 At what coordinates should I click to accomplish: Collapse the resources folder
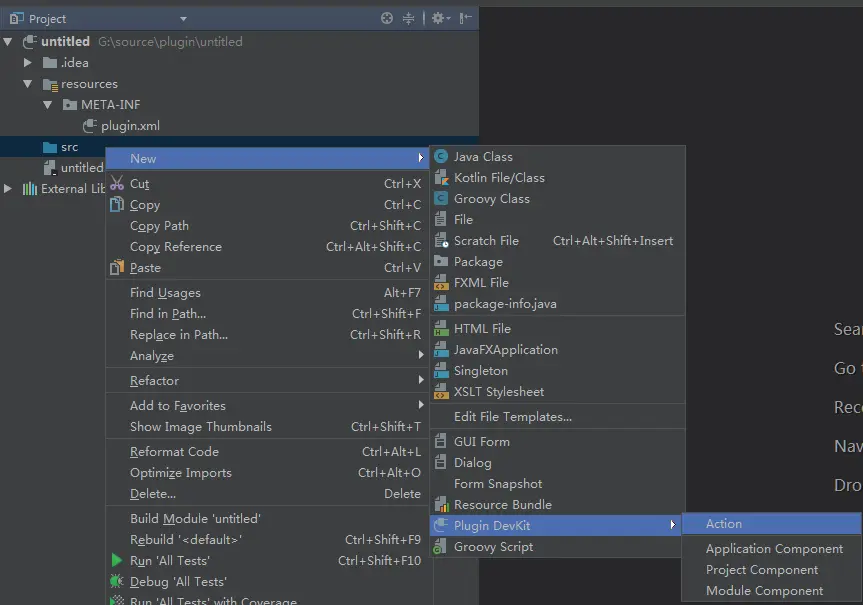(28, 84)
